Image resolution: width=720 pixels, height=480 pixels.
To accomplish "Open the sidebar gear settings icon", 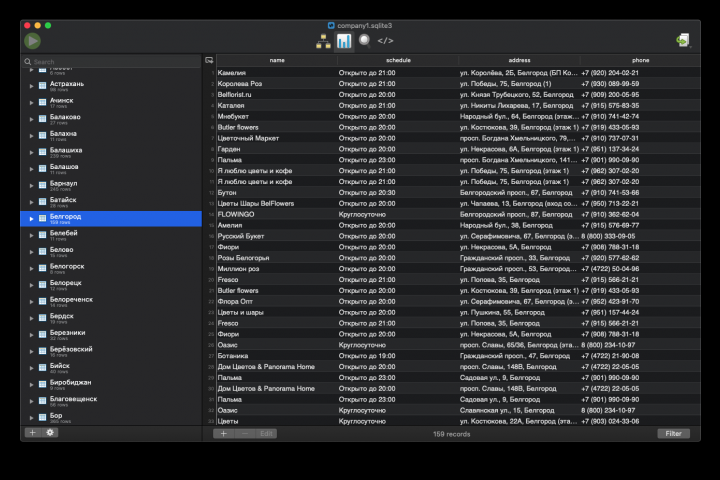I will 50,433.
